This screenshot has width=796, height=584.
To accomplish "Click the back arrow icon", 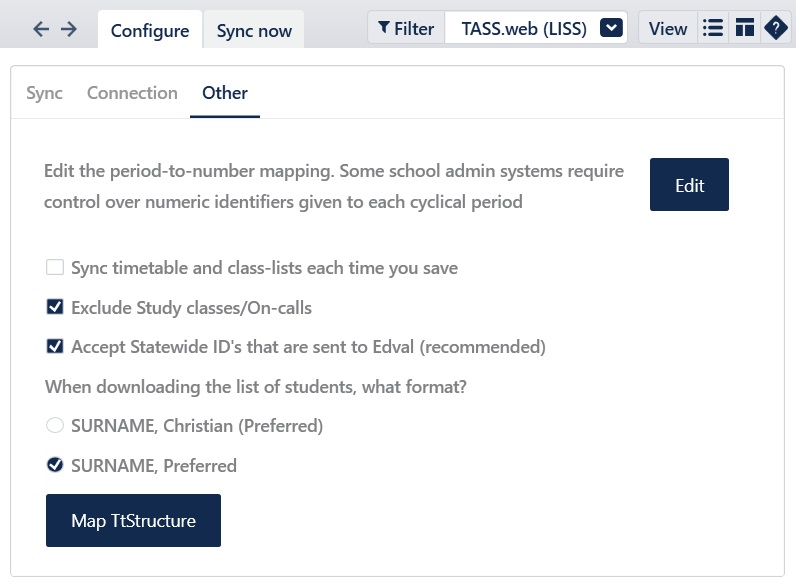I will [41, 29].
